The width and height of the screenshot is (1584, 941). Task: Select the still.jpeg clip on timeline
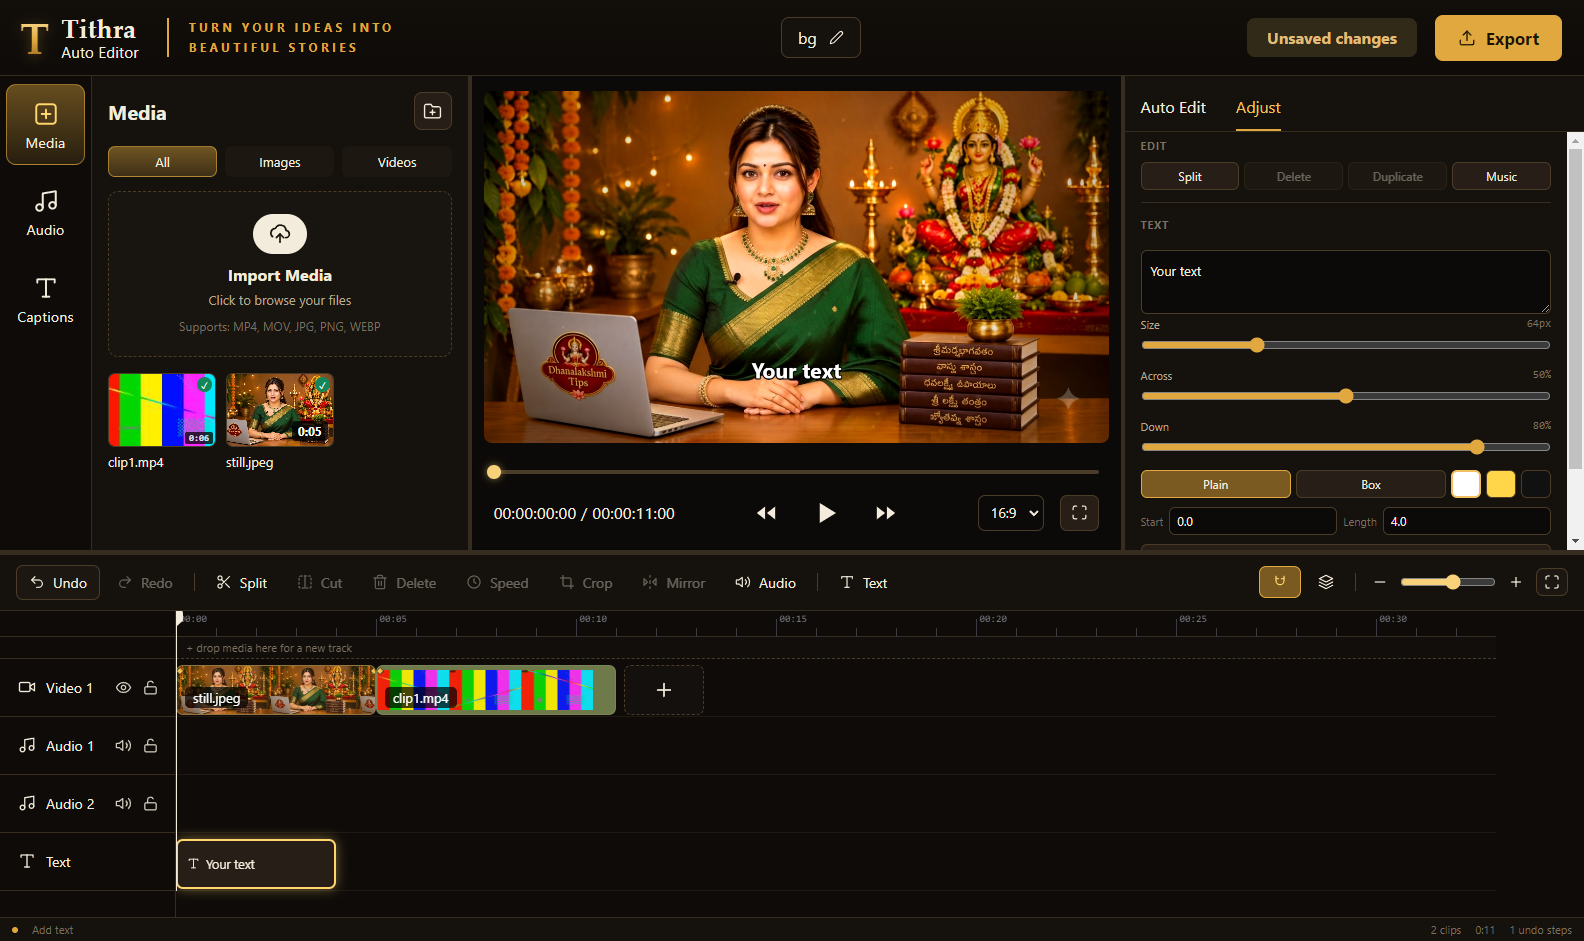[276, 690]
